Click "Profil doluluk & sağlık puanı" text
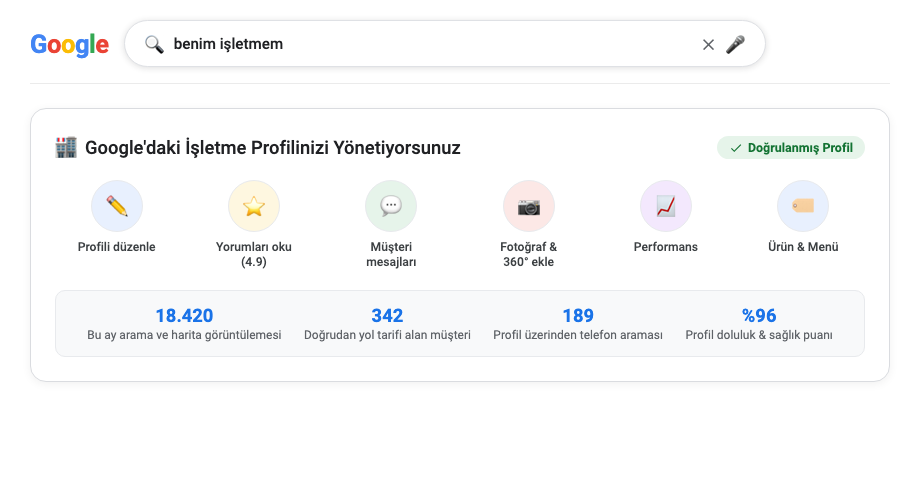Screen dimensions: 920x480 point(759,335)
